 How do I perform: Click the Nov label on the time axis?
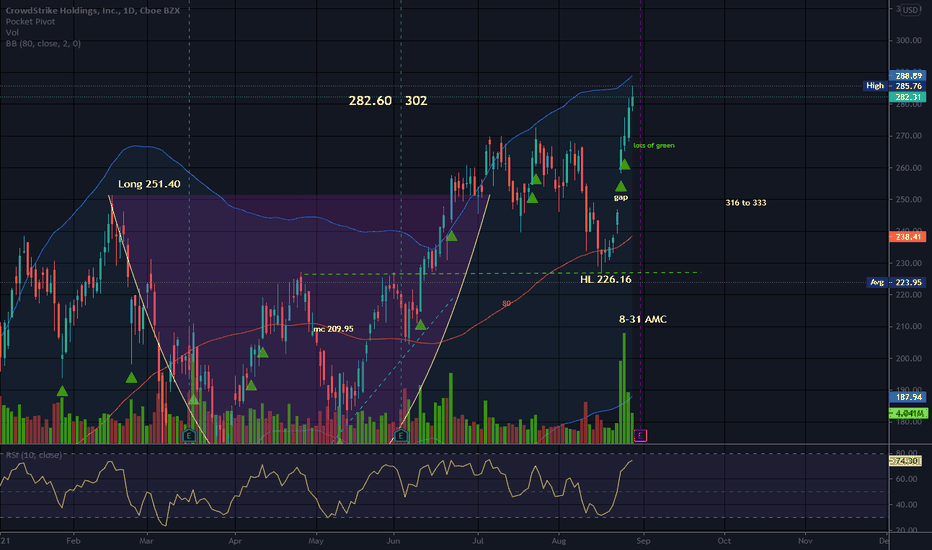click(x=805, y=540)
